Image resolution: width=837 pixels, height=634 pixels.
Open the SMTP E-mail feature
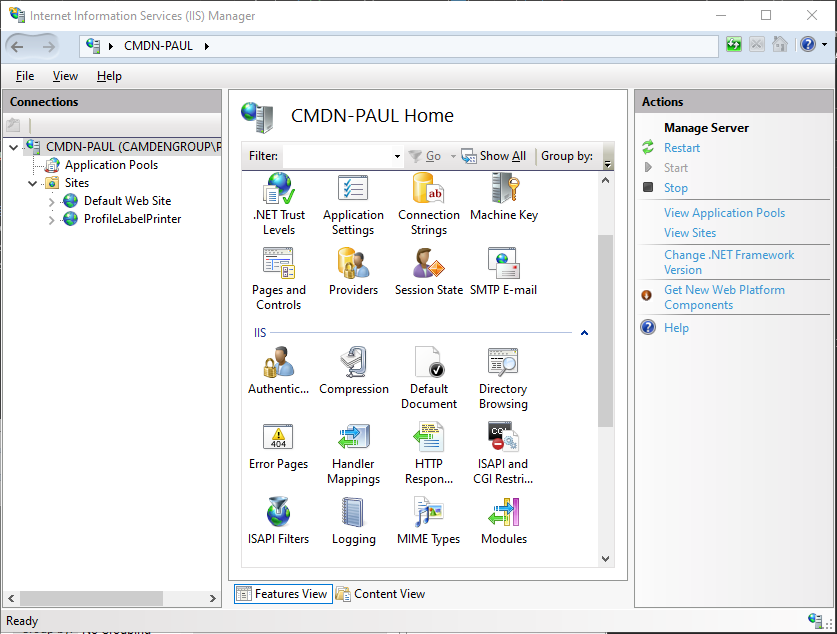(503, 272)
